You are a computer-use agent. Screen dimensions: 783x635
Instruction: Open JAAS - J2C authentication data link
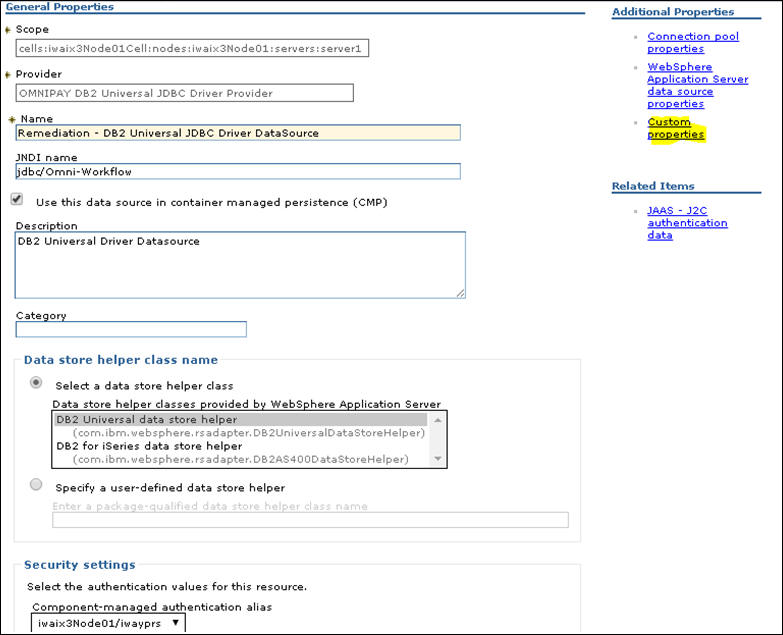click(x=687, y=223)
